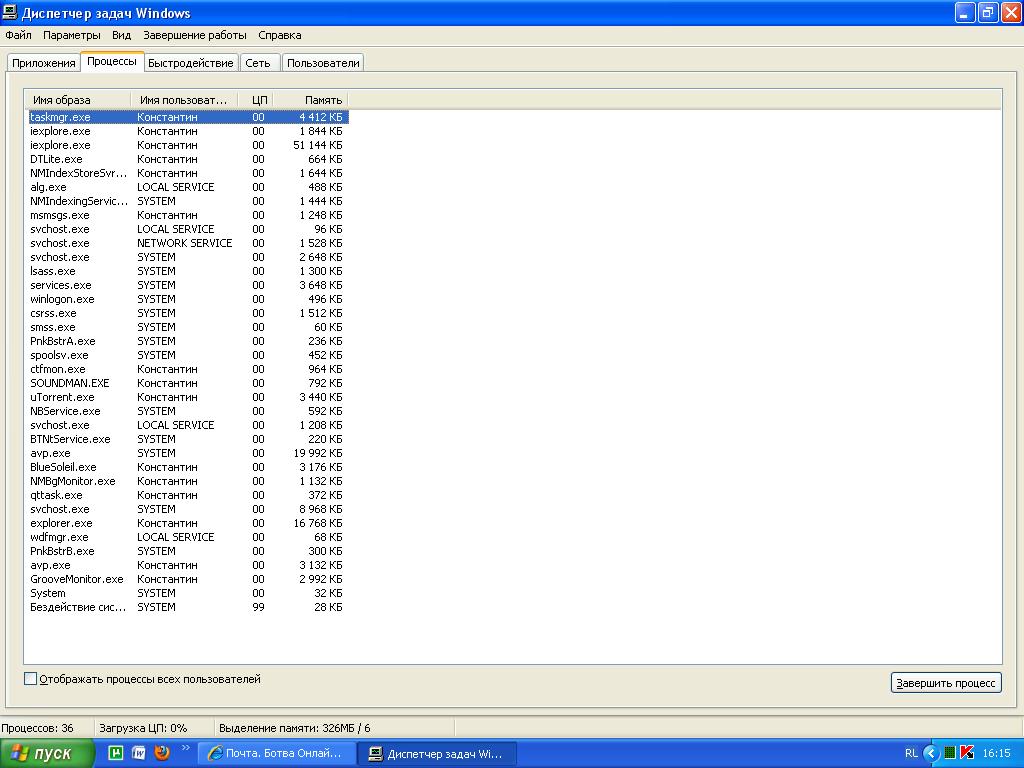Select the uTorrent.exe process

(x=188, y=397)
